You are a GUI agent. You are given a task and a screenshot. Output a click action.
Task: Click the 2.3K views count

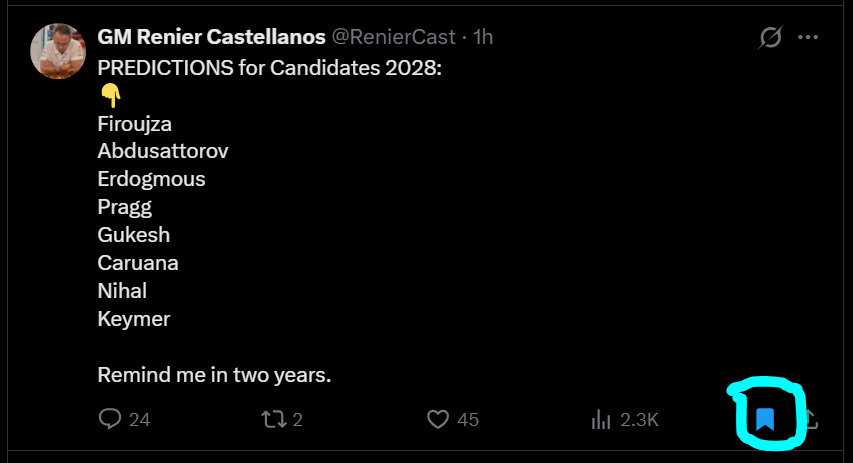[639, 419]
